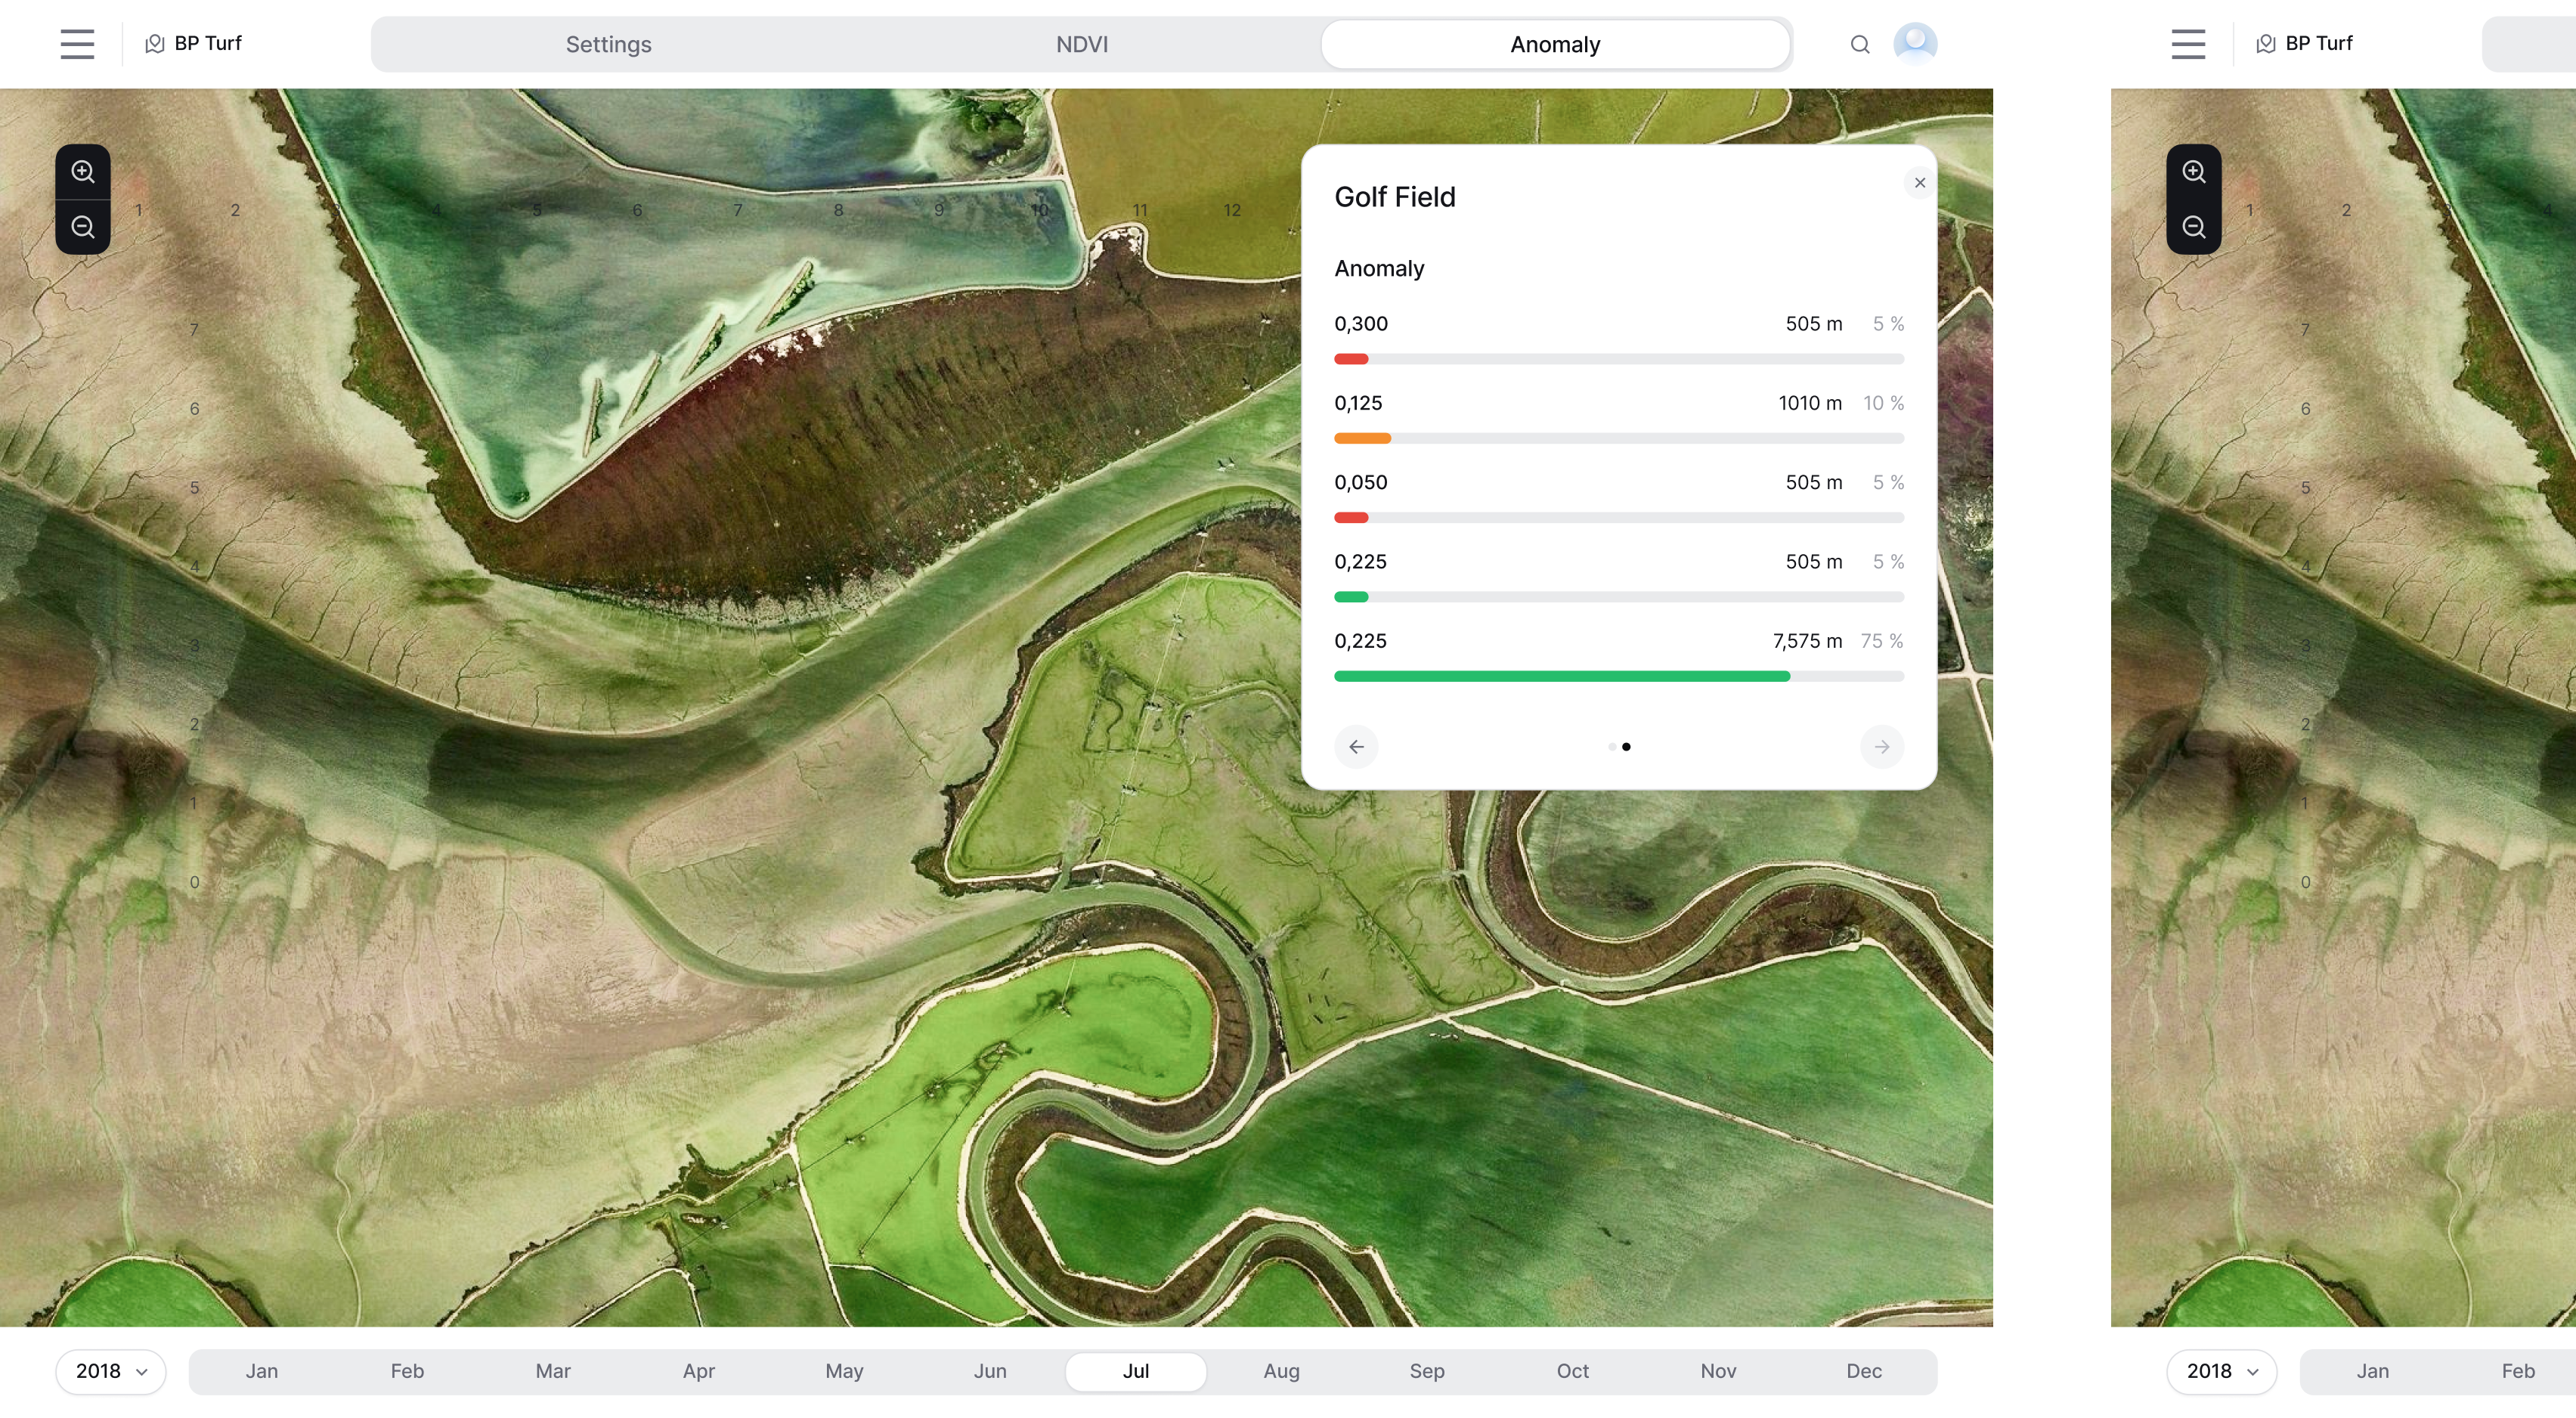
Task: Open the hamburger menu in left header
Action: click(x=77, y=44)
